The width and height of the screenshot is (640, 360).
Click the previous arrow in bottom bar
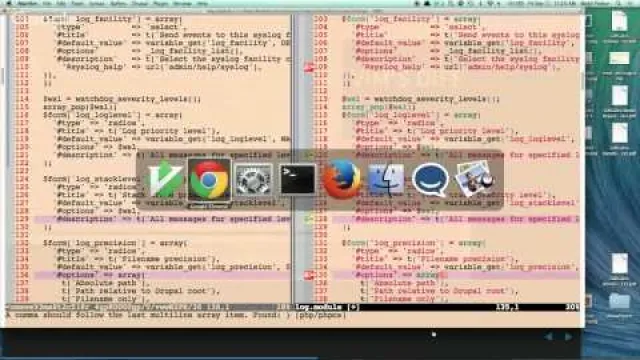click(549, 337)
